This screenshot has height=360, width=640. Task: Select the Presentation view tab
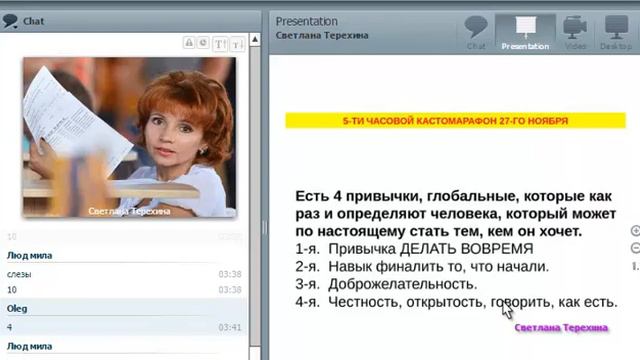click(525, 33)
